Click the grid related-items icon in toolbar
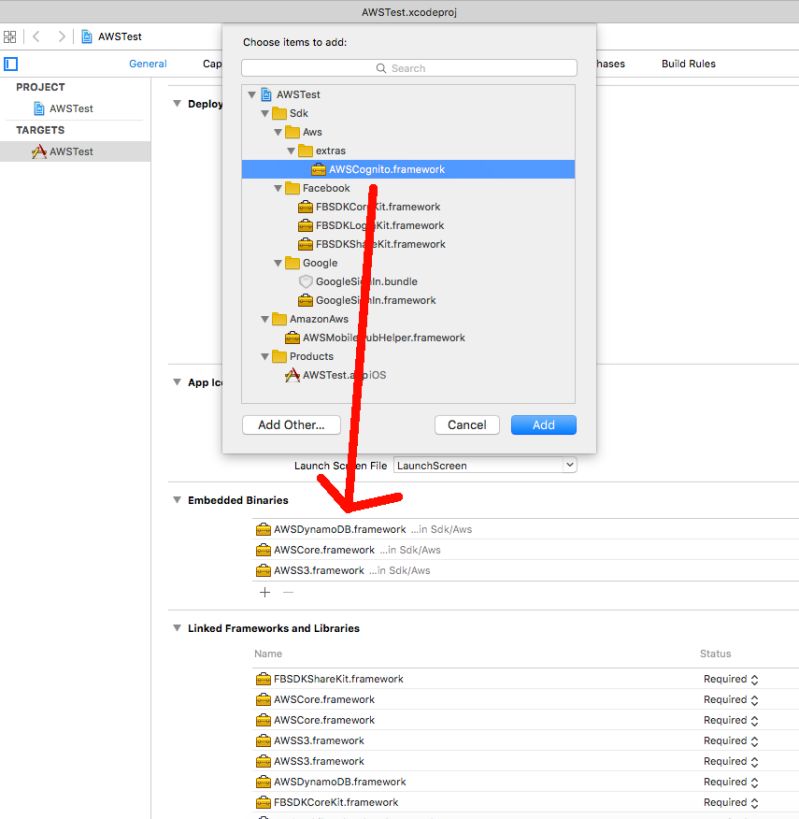The height and width of the screenshot is (819, 799). tap(9, 37)
